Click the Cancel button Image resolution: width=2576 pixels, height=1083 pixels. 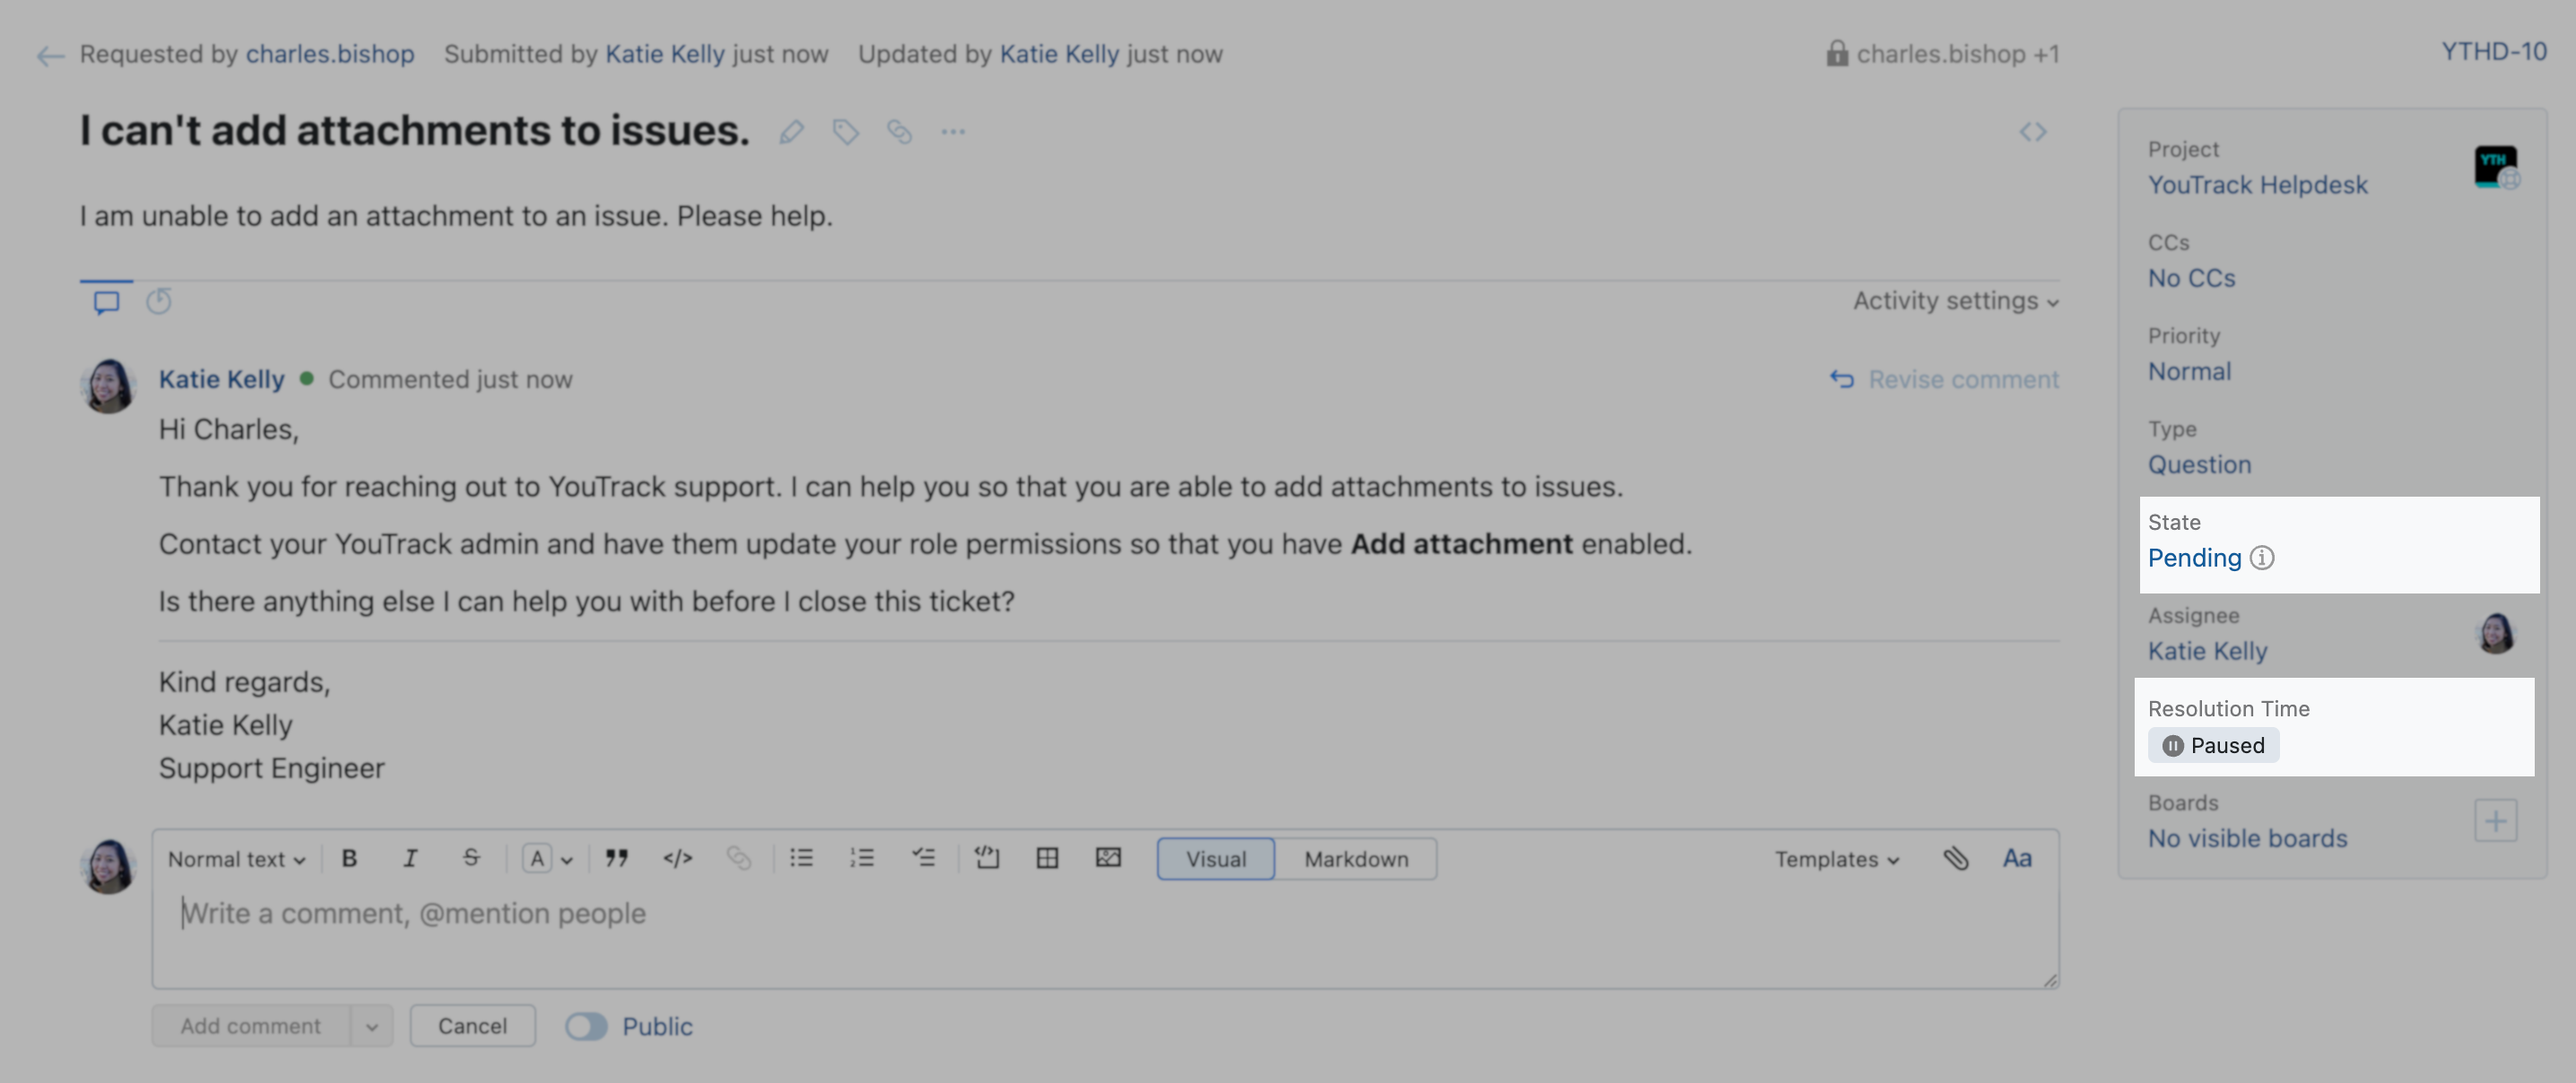[472, 1026]
